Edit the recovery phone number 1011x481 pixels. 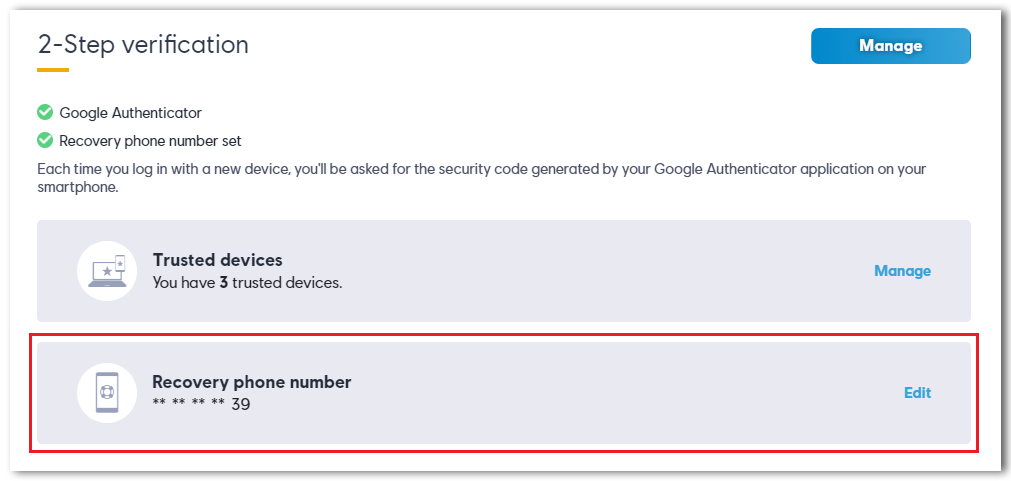click(x=918, y=393)
